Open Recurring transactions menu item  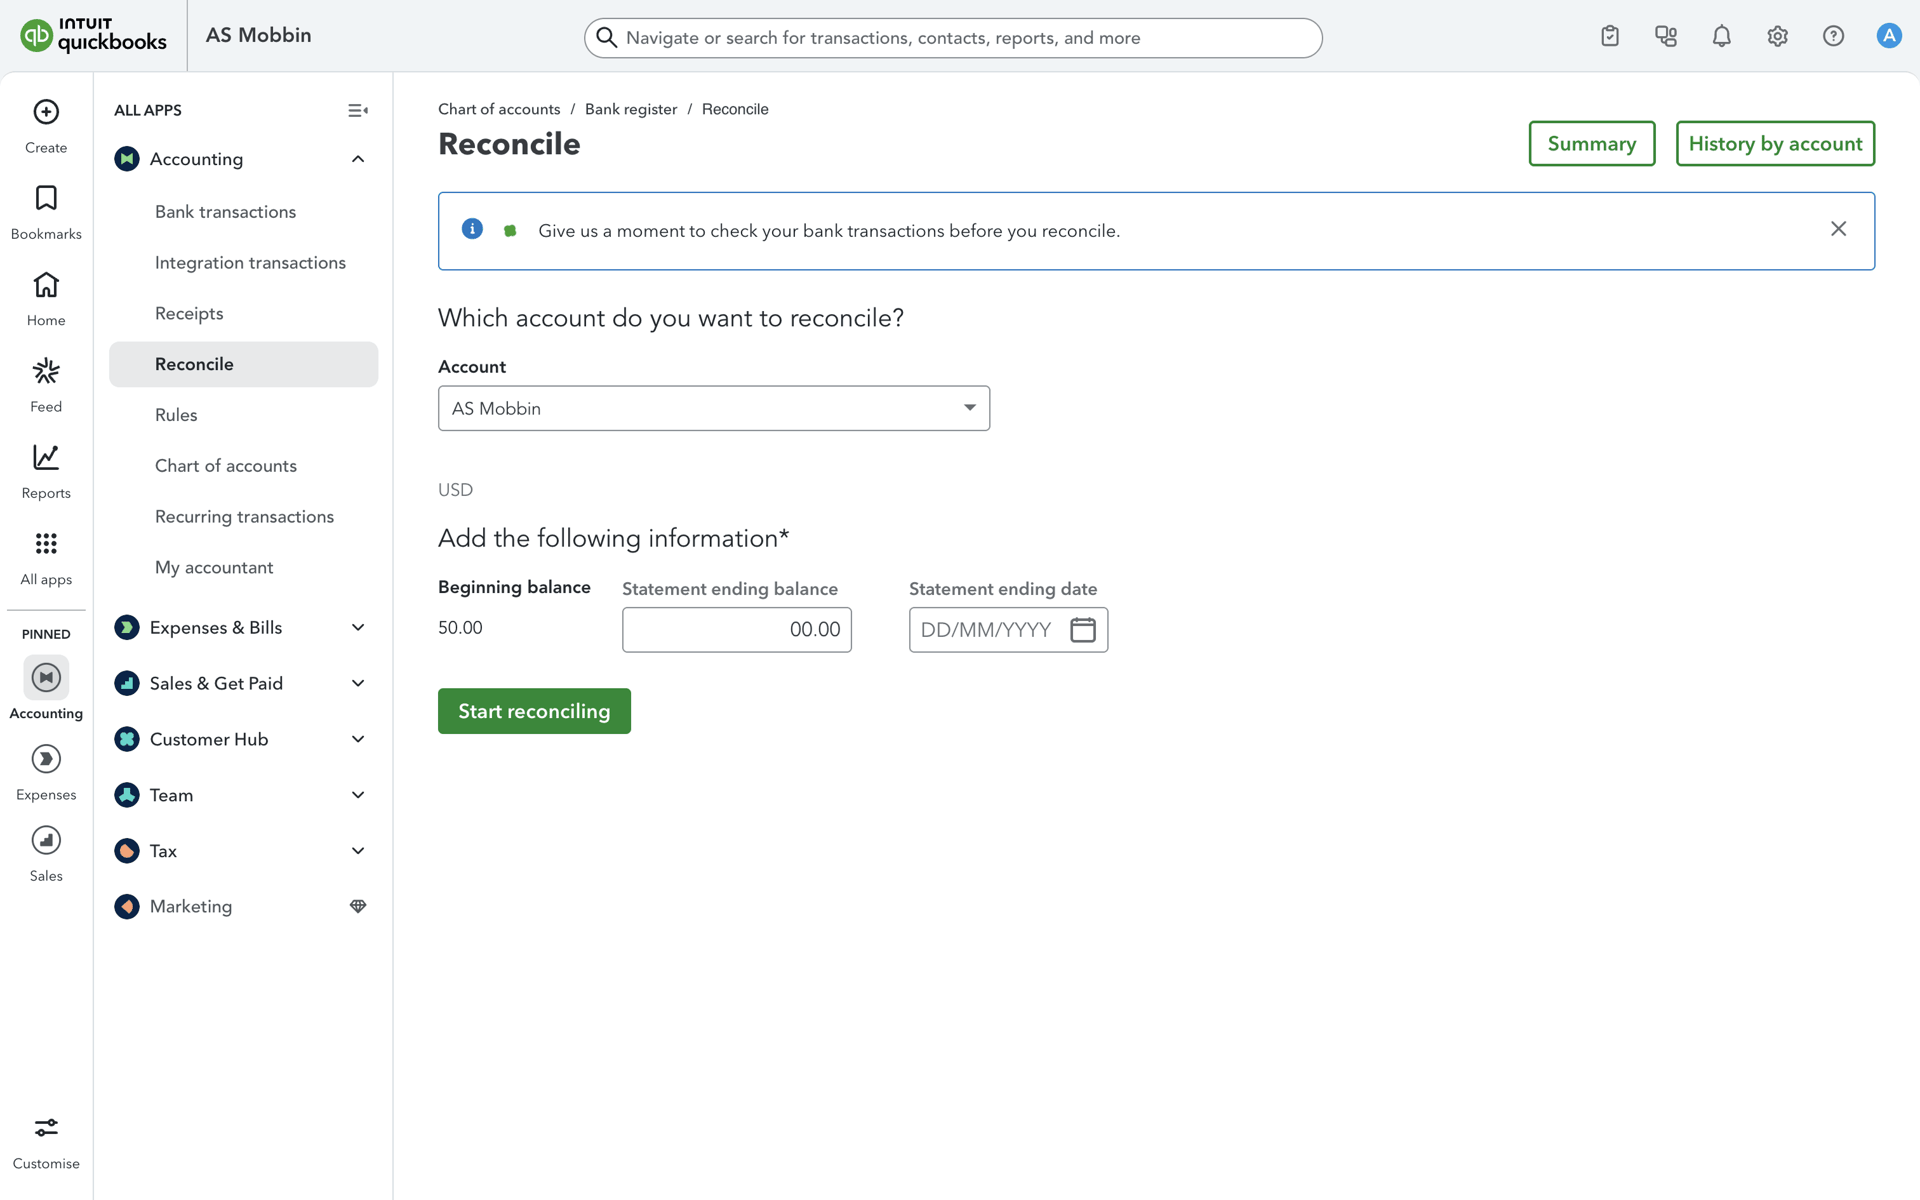pyautogui.click(x=244, y=517)
